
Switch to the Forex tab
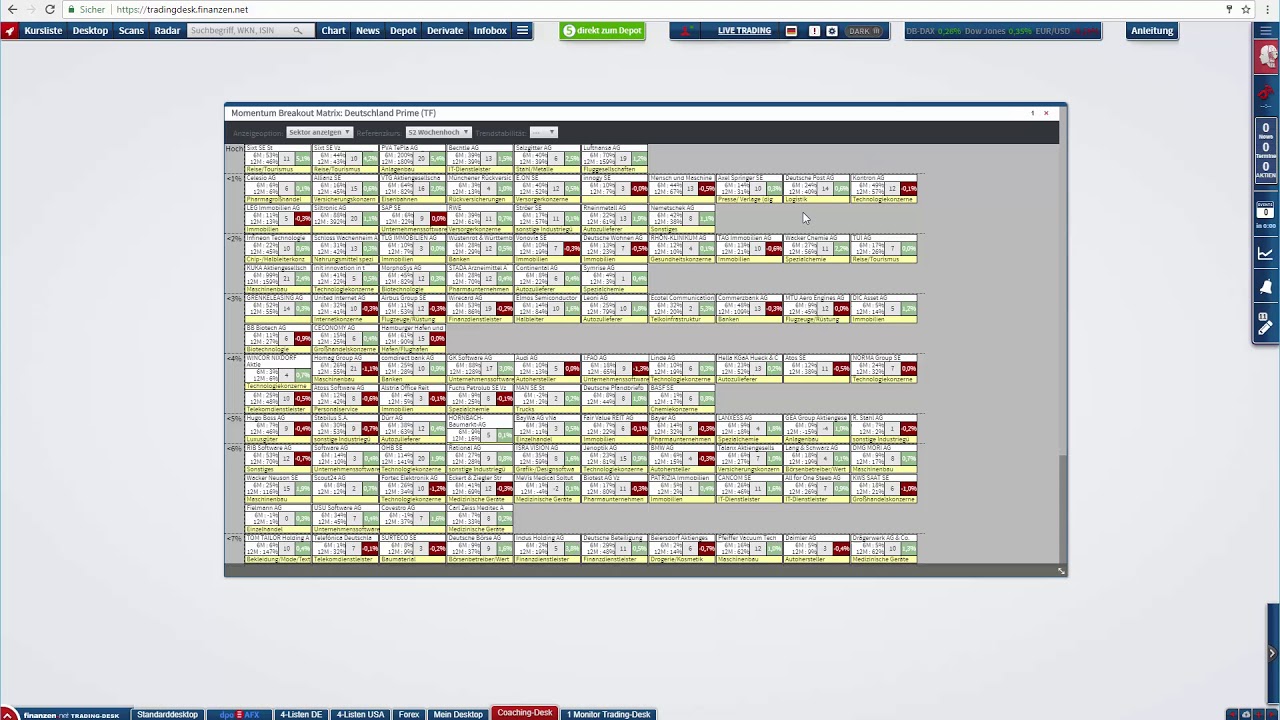409,714
